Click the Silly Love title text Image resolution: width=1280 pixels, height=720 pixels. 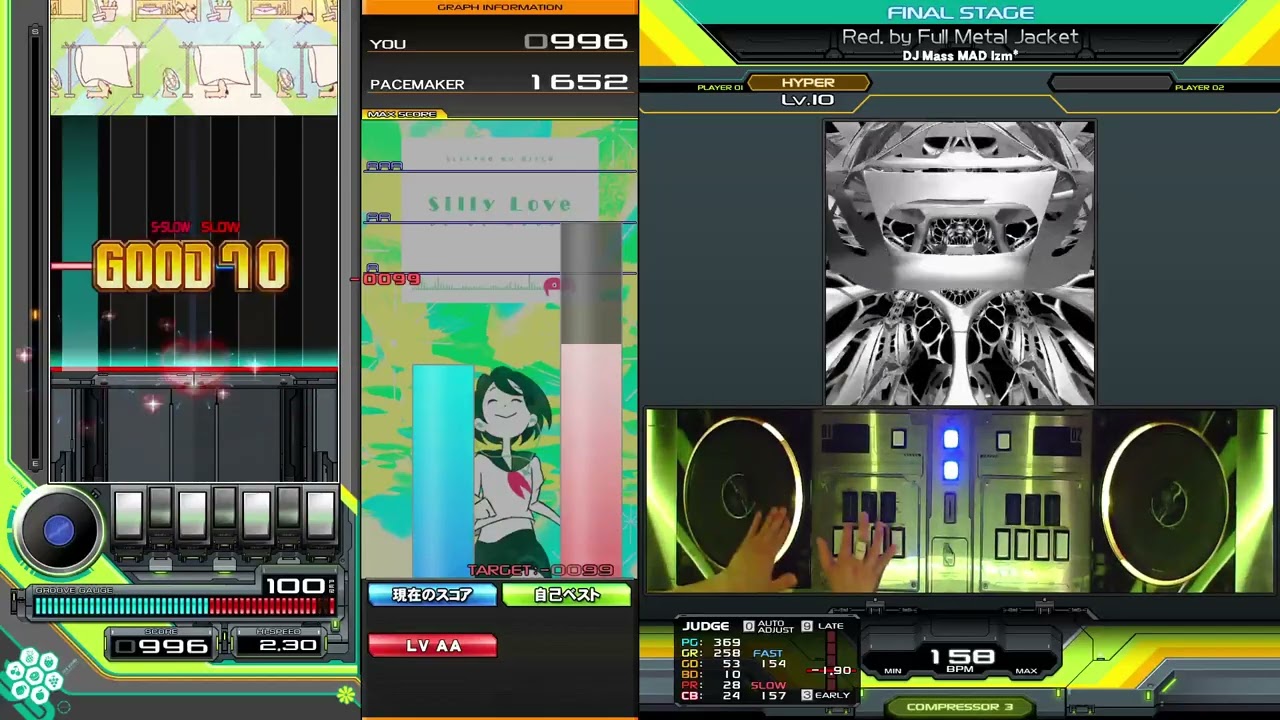499,204
